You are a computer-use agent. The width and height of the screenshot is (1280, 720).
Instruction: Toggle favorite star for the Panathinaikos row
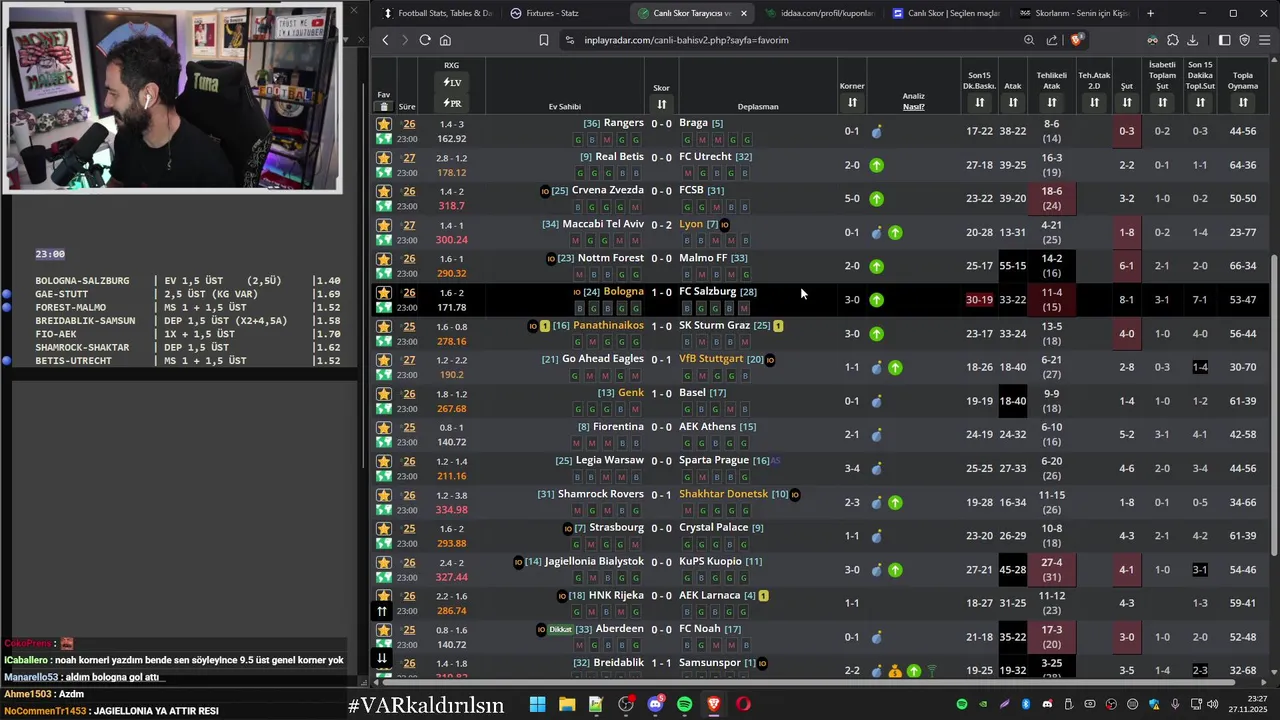click(384, 327)
